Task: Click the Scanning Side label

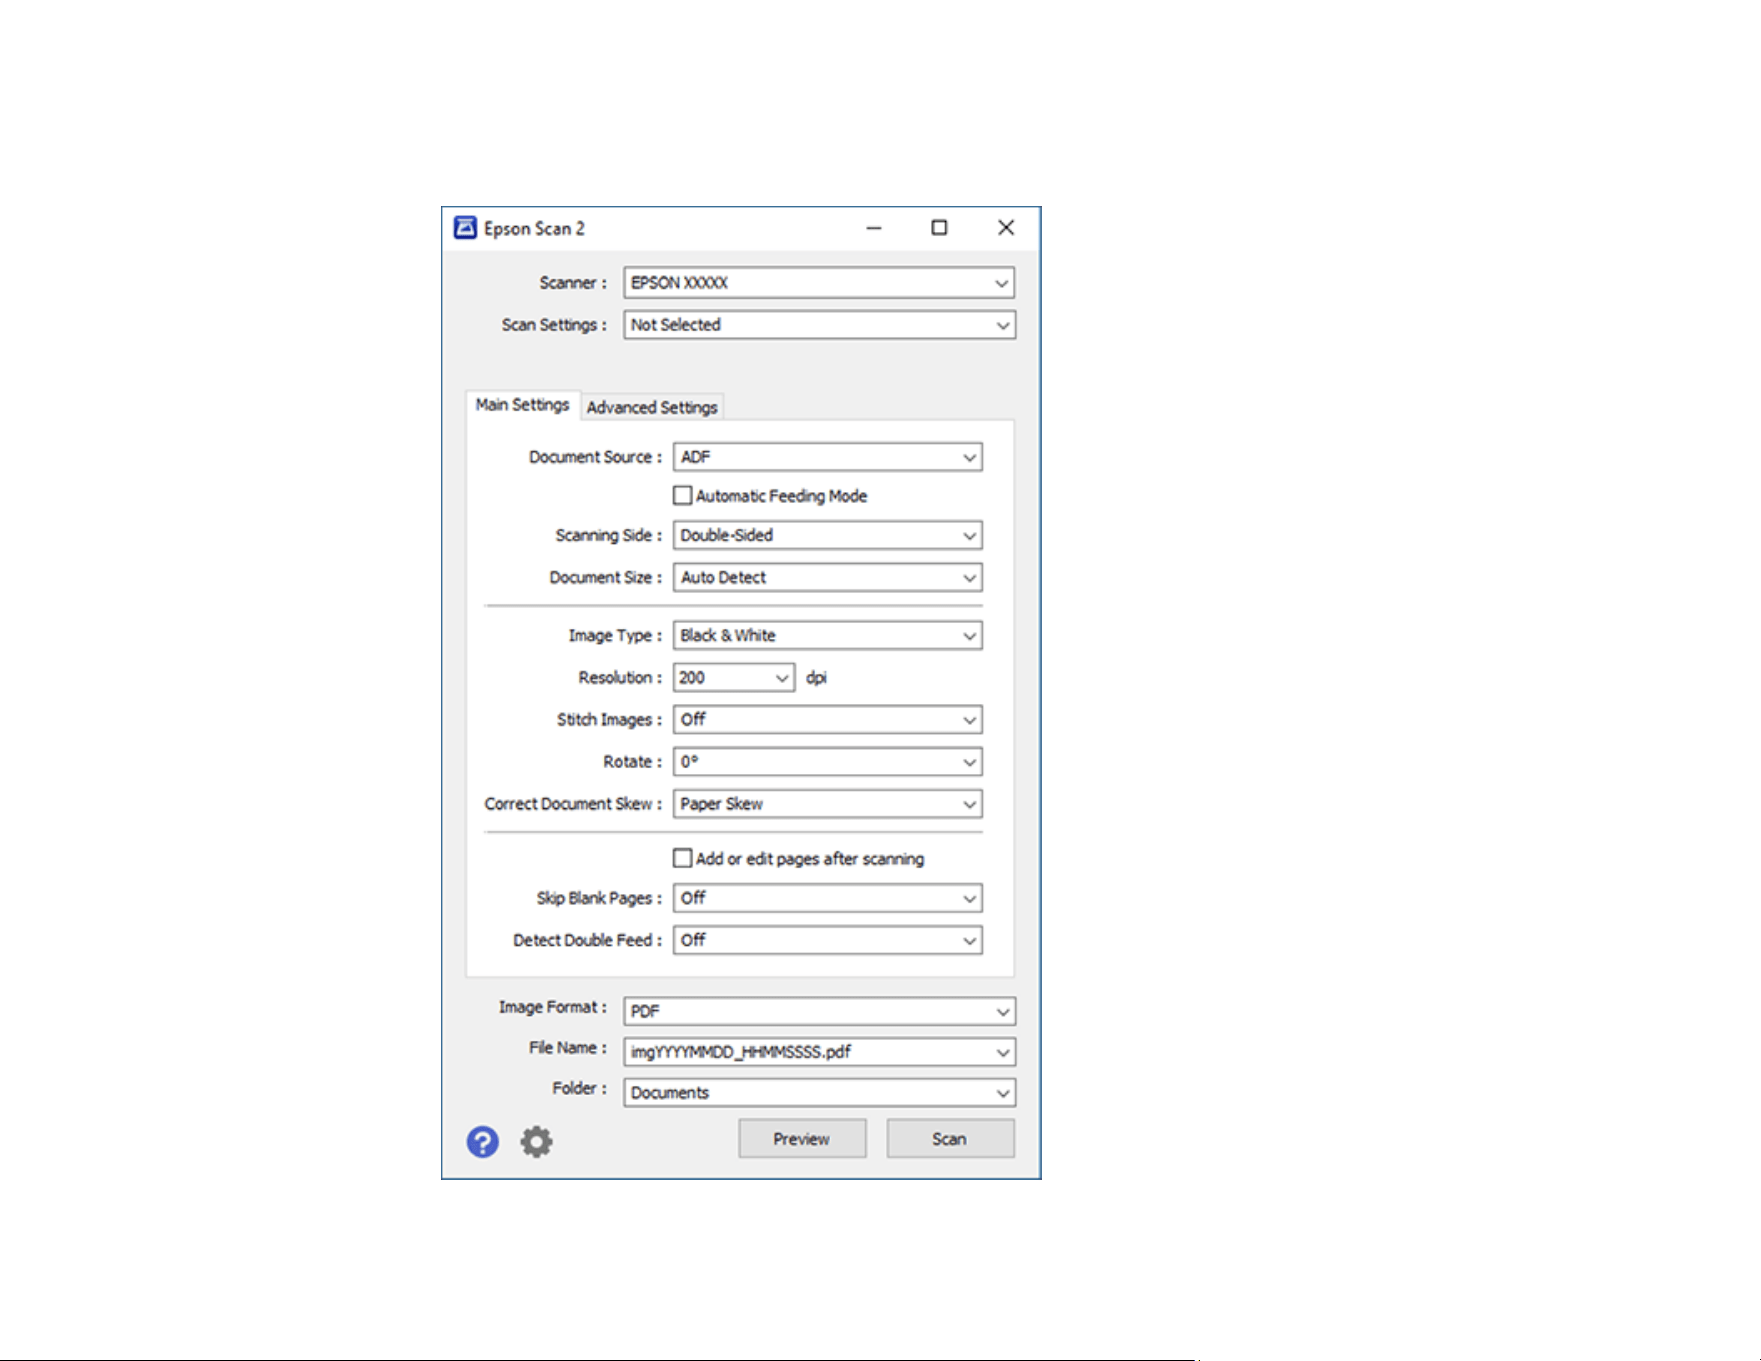Action: click(x=609, y=535)
